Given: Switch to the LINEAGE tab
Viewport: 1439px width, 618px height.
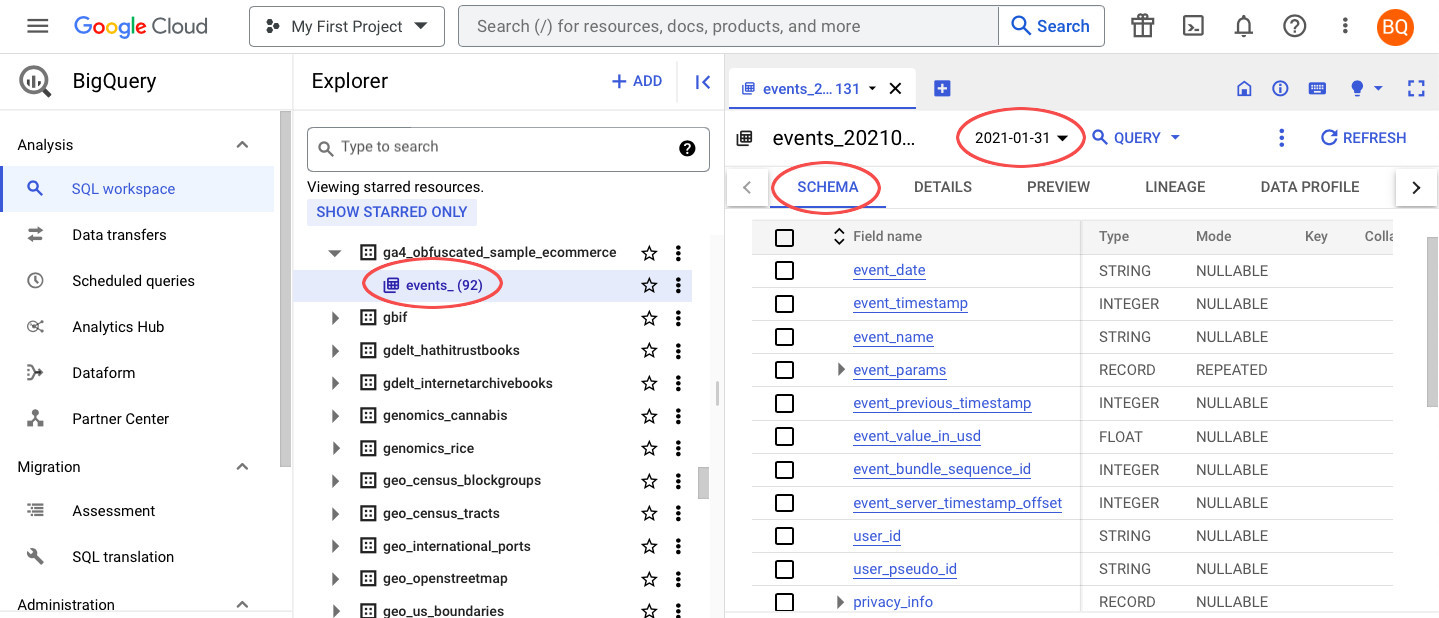Looking at the screenshot, I should point(1175,187).
